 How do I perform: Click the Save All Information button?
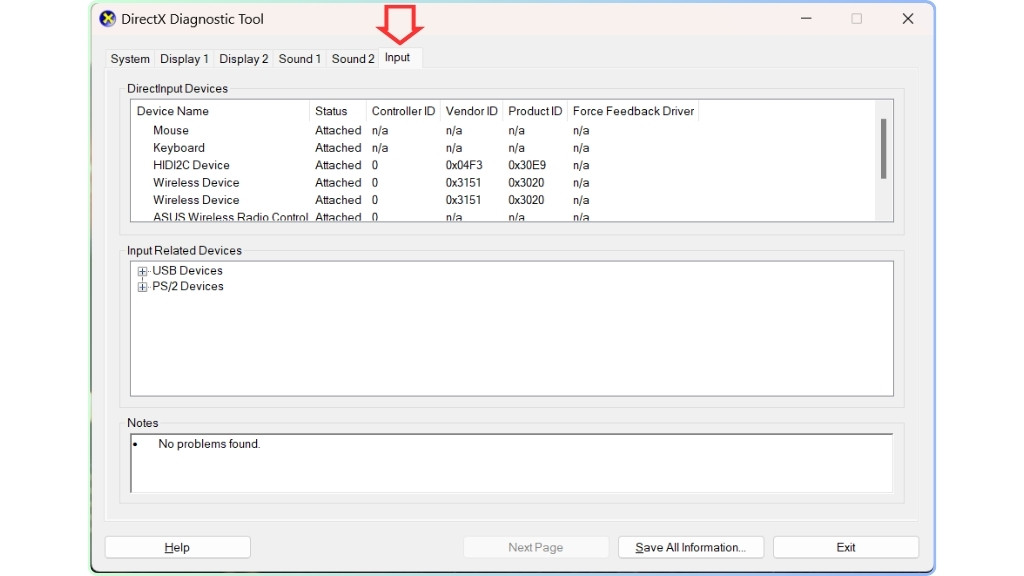(x=690, y=547)
